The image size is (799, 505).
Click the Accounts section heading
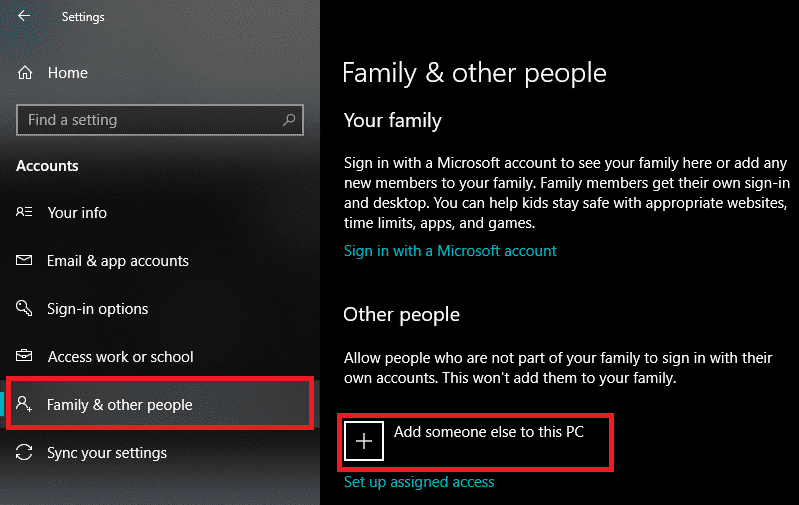tap(47, 166)
